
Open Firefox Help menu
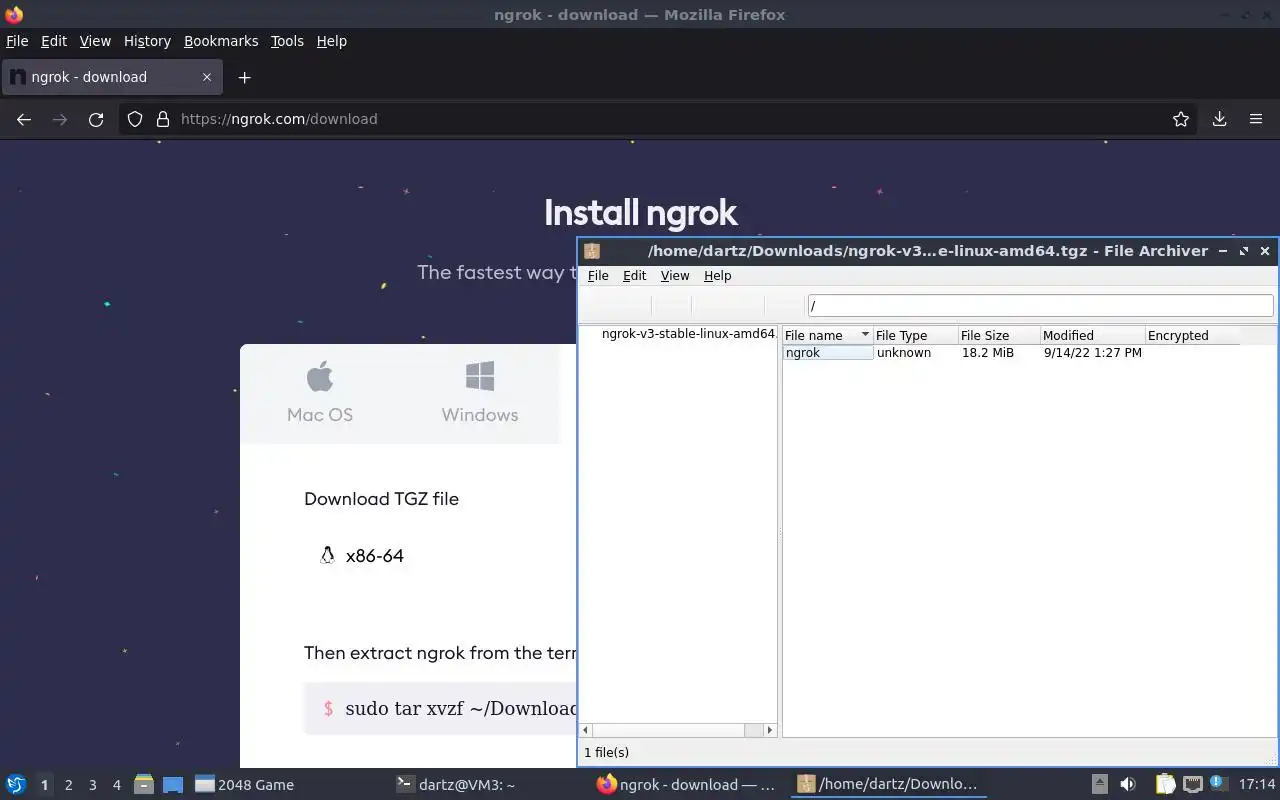point(332,41)
